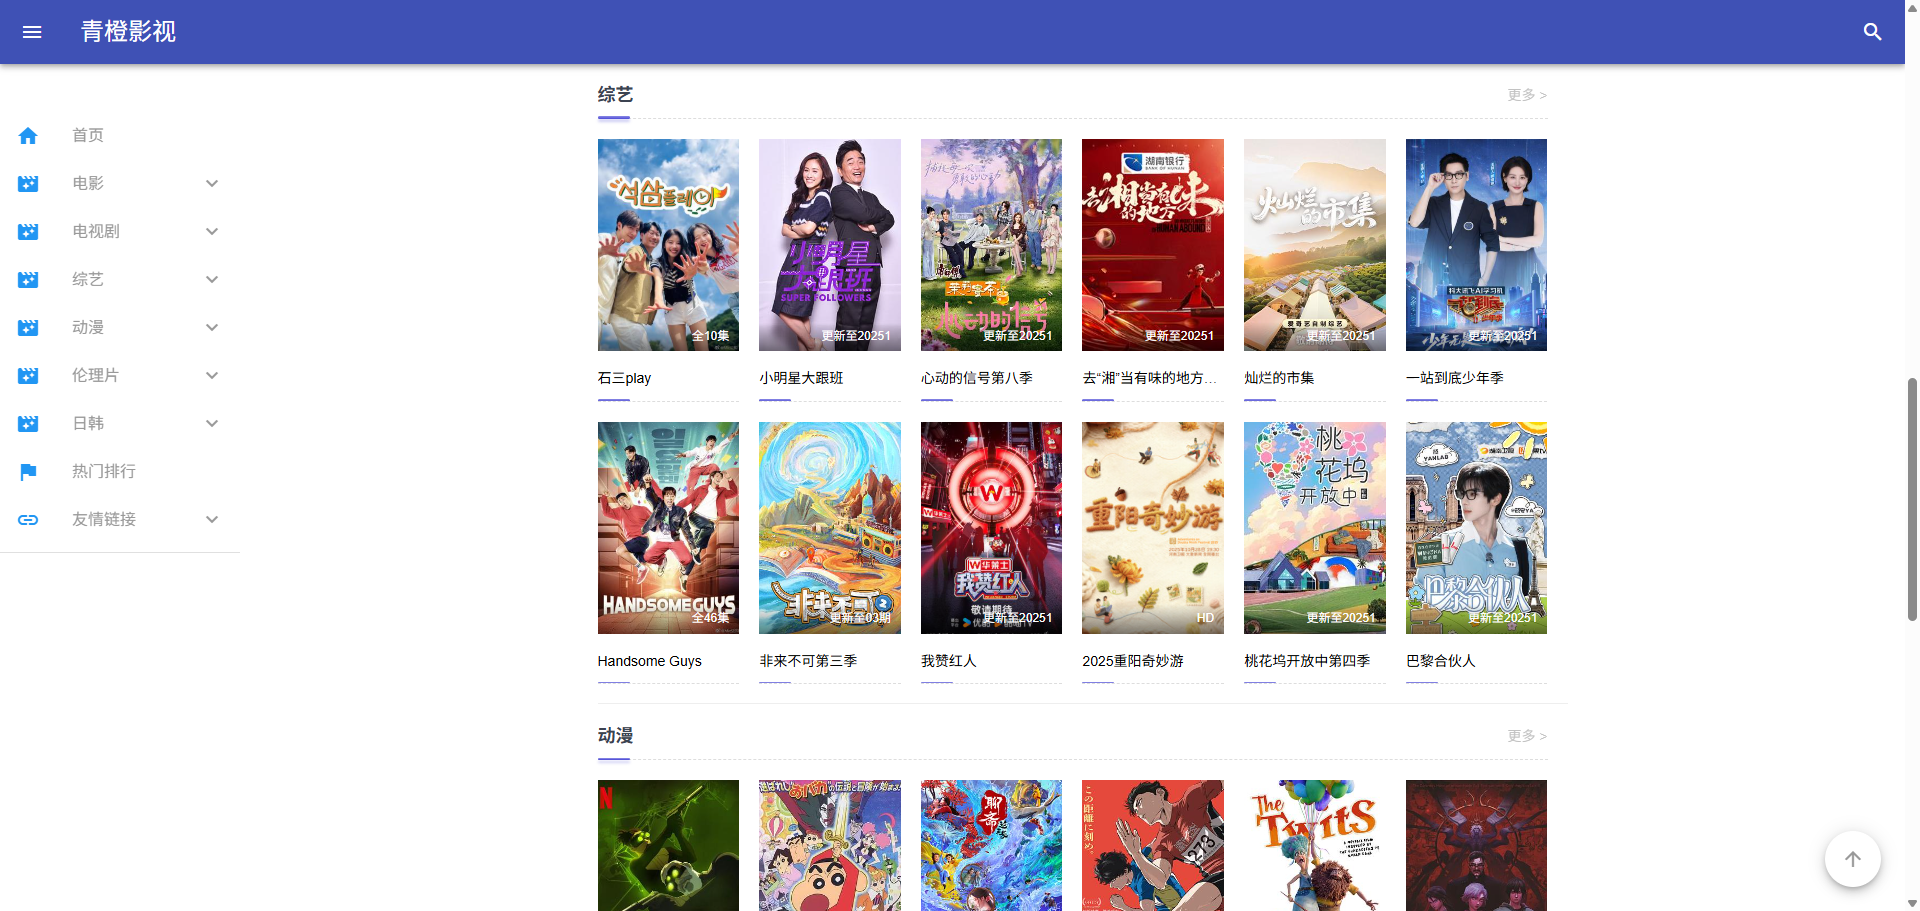1920x911 pixels.
Task: Expand the 伦理片 chevron
Action: [211, 376]
